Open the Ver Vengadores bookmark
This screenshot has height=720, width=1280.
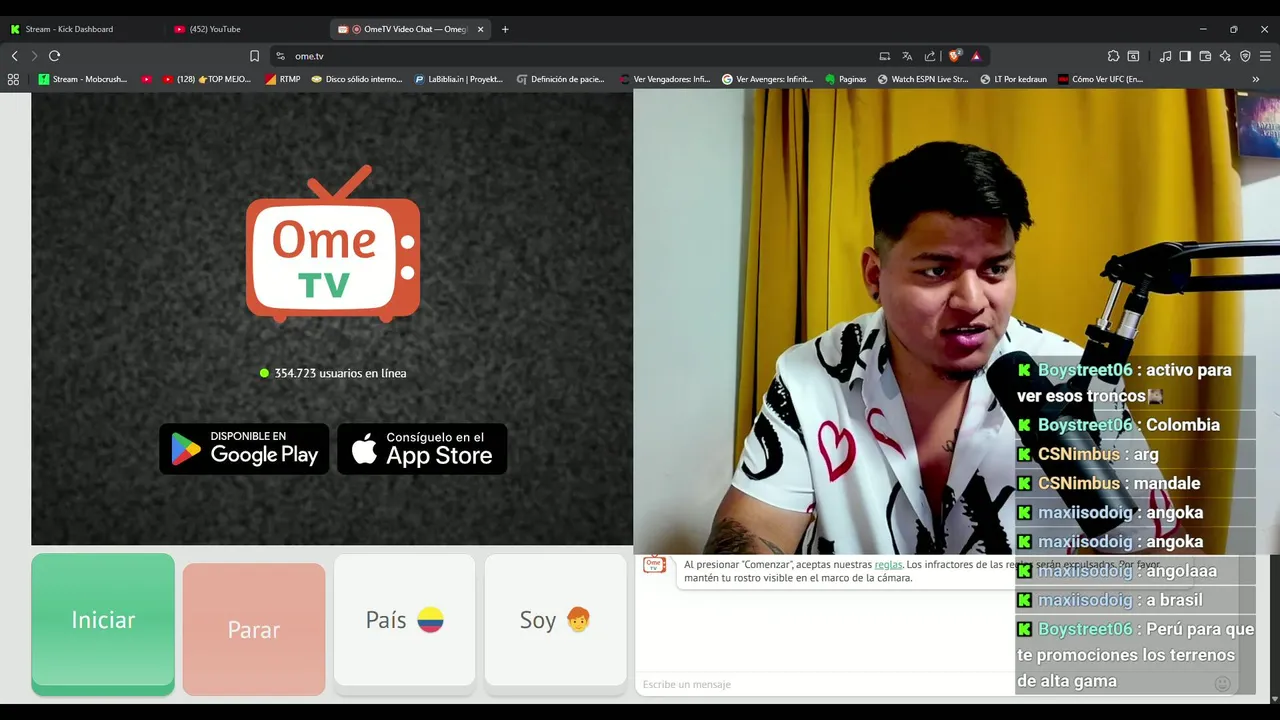(665, 79)
